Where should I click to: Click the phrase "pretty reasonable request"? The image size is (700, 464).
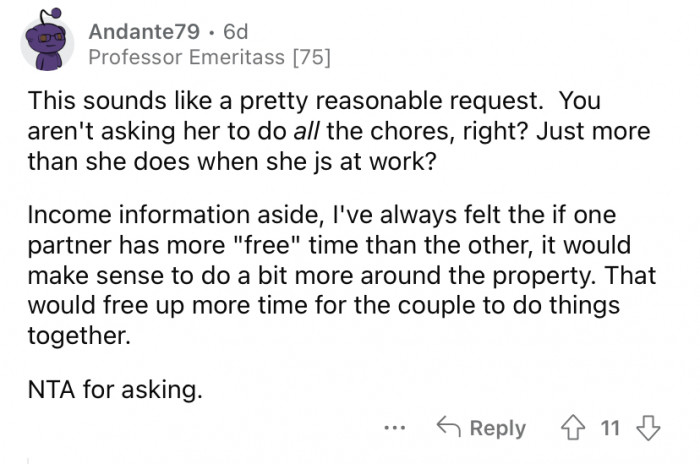(x=356, y=102)
